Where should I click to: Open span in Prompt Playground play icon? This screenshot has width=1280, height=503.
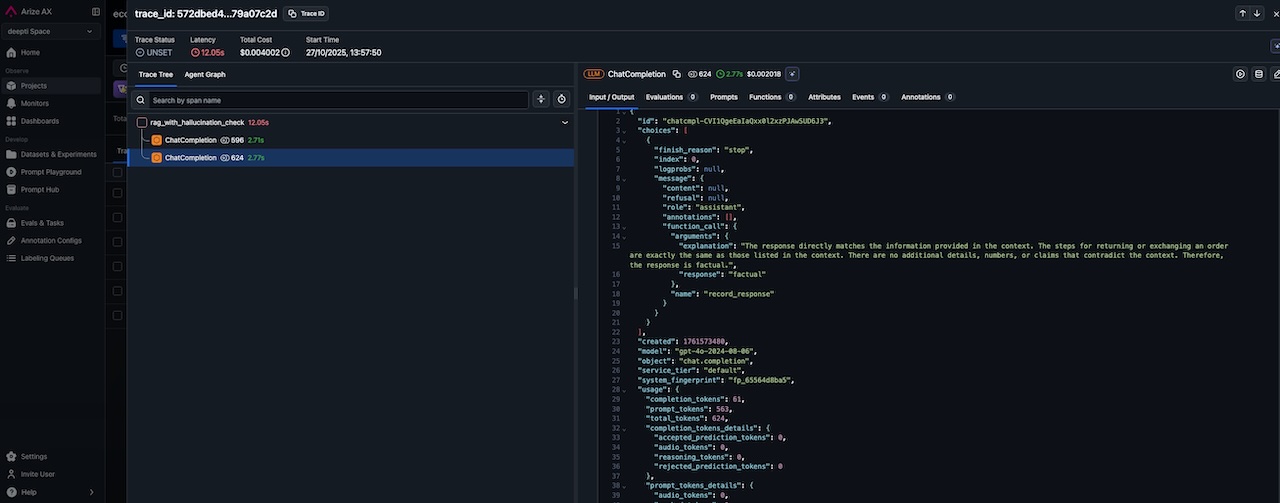tap(1240, 74)
